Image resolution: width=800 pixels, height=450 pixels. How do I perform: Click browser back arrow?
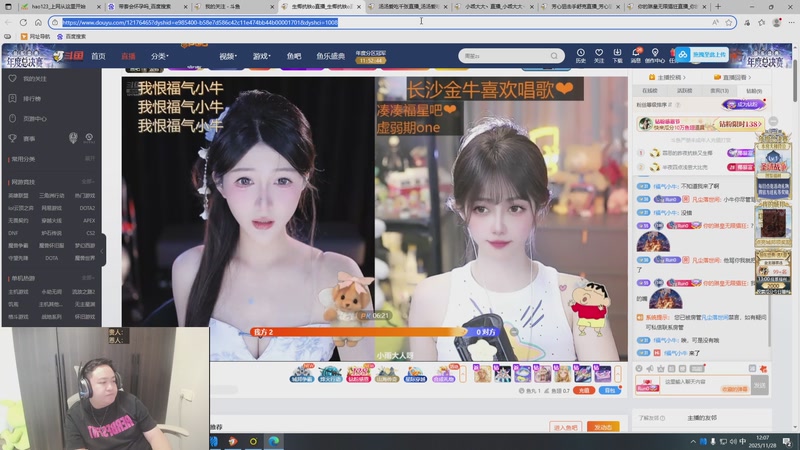pyautogui.click(x=8, y=22)
